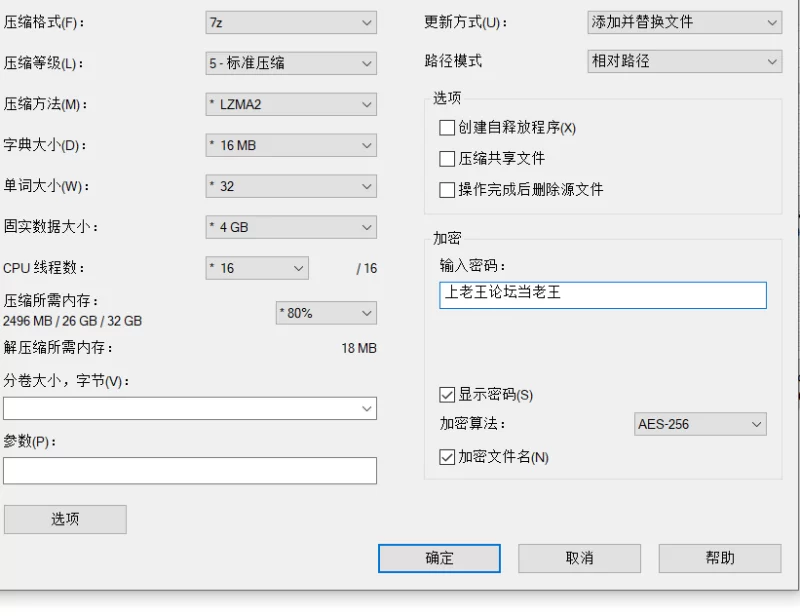Adjust the 固实数据大小 solid block size
This screenshot has width=800, height=616.
point(290,227)
